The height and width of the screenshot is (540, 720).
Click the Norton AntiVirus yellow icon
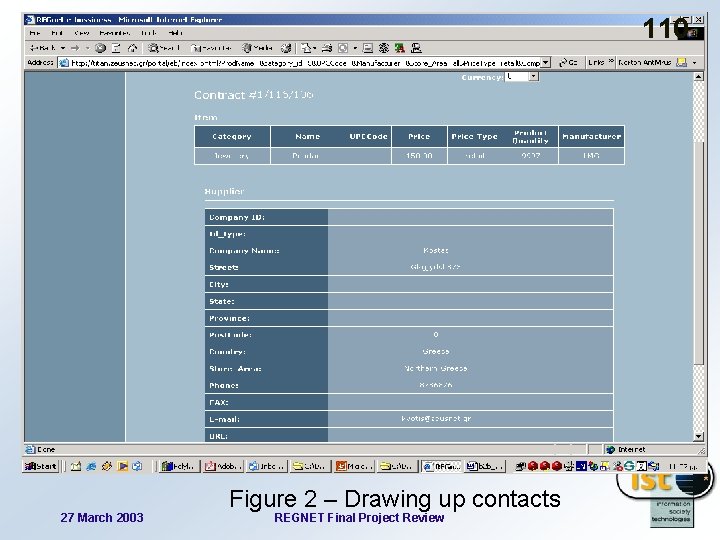click(682, 62)
